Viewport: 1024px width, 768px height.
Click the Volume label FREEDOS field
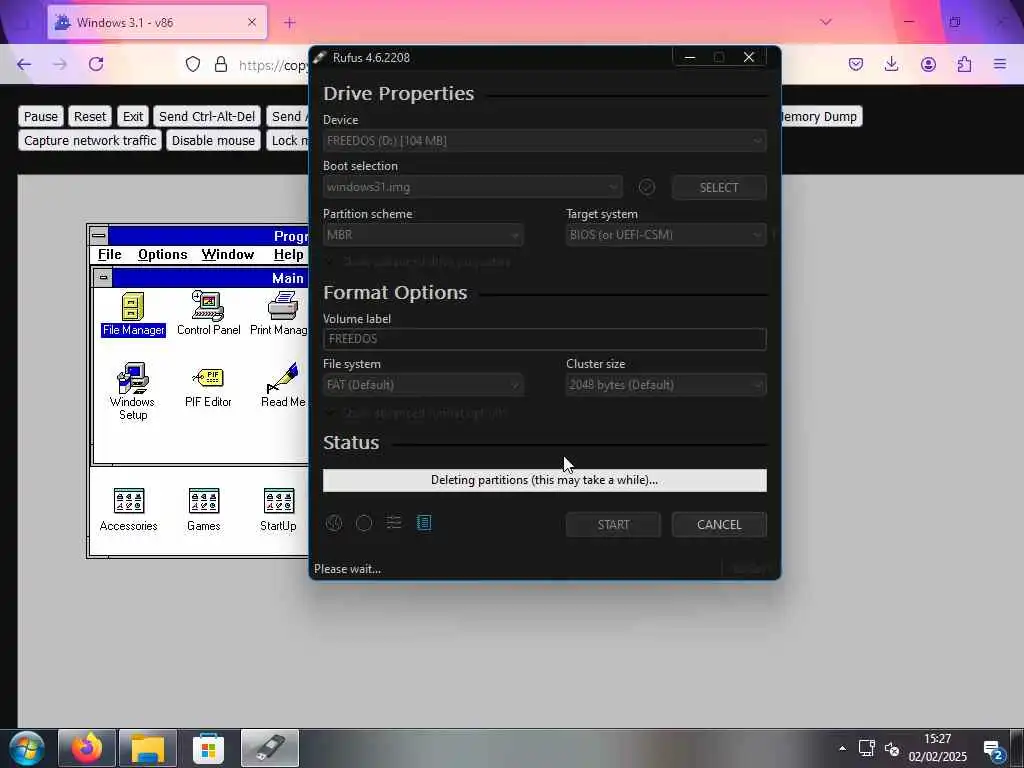[x=545, y=339]
